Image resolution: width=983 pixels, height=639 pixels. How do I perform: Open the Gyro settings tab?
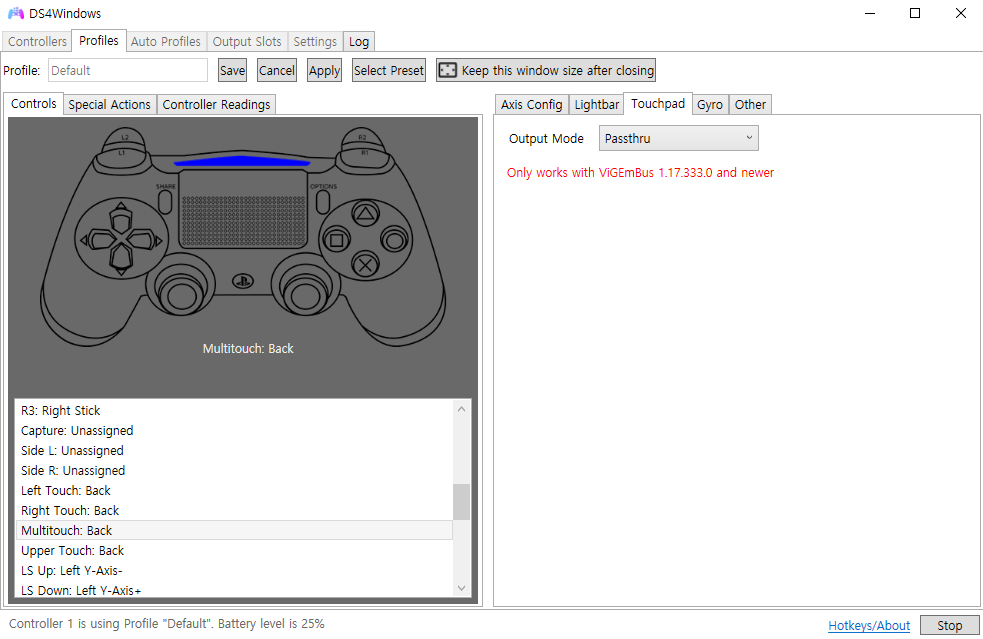point(709,103)
